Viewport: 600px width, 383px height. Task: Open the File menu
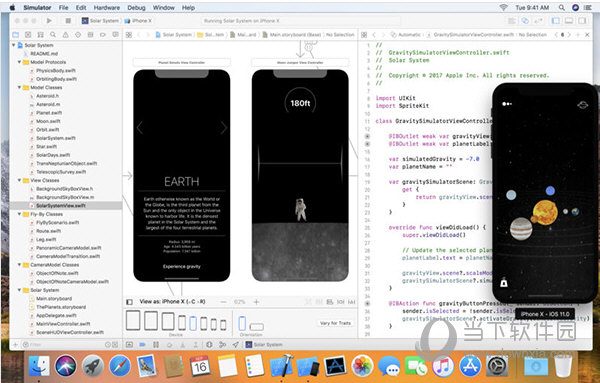click(64, 8)
